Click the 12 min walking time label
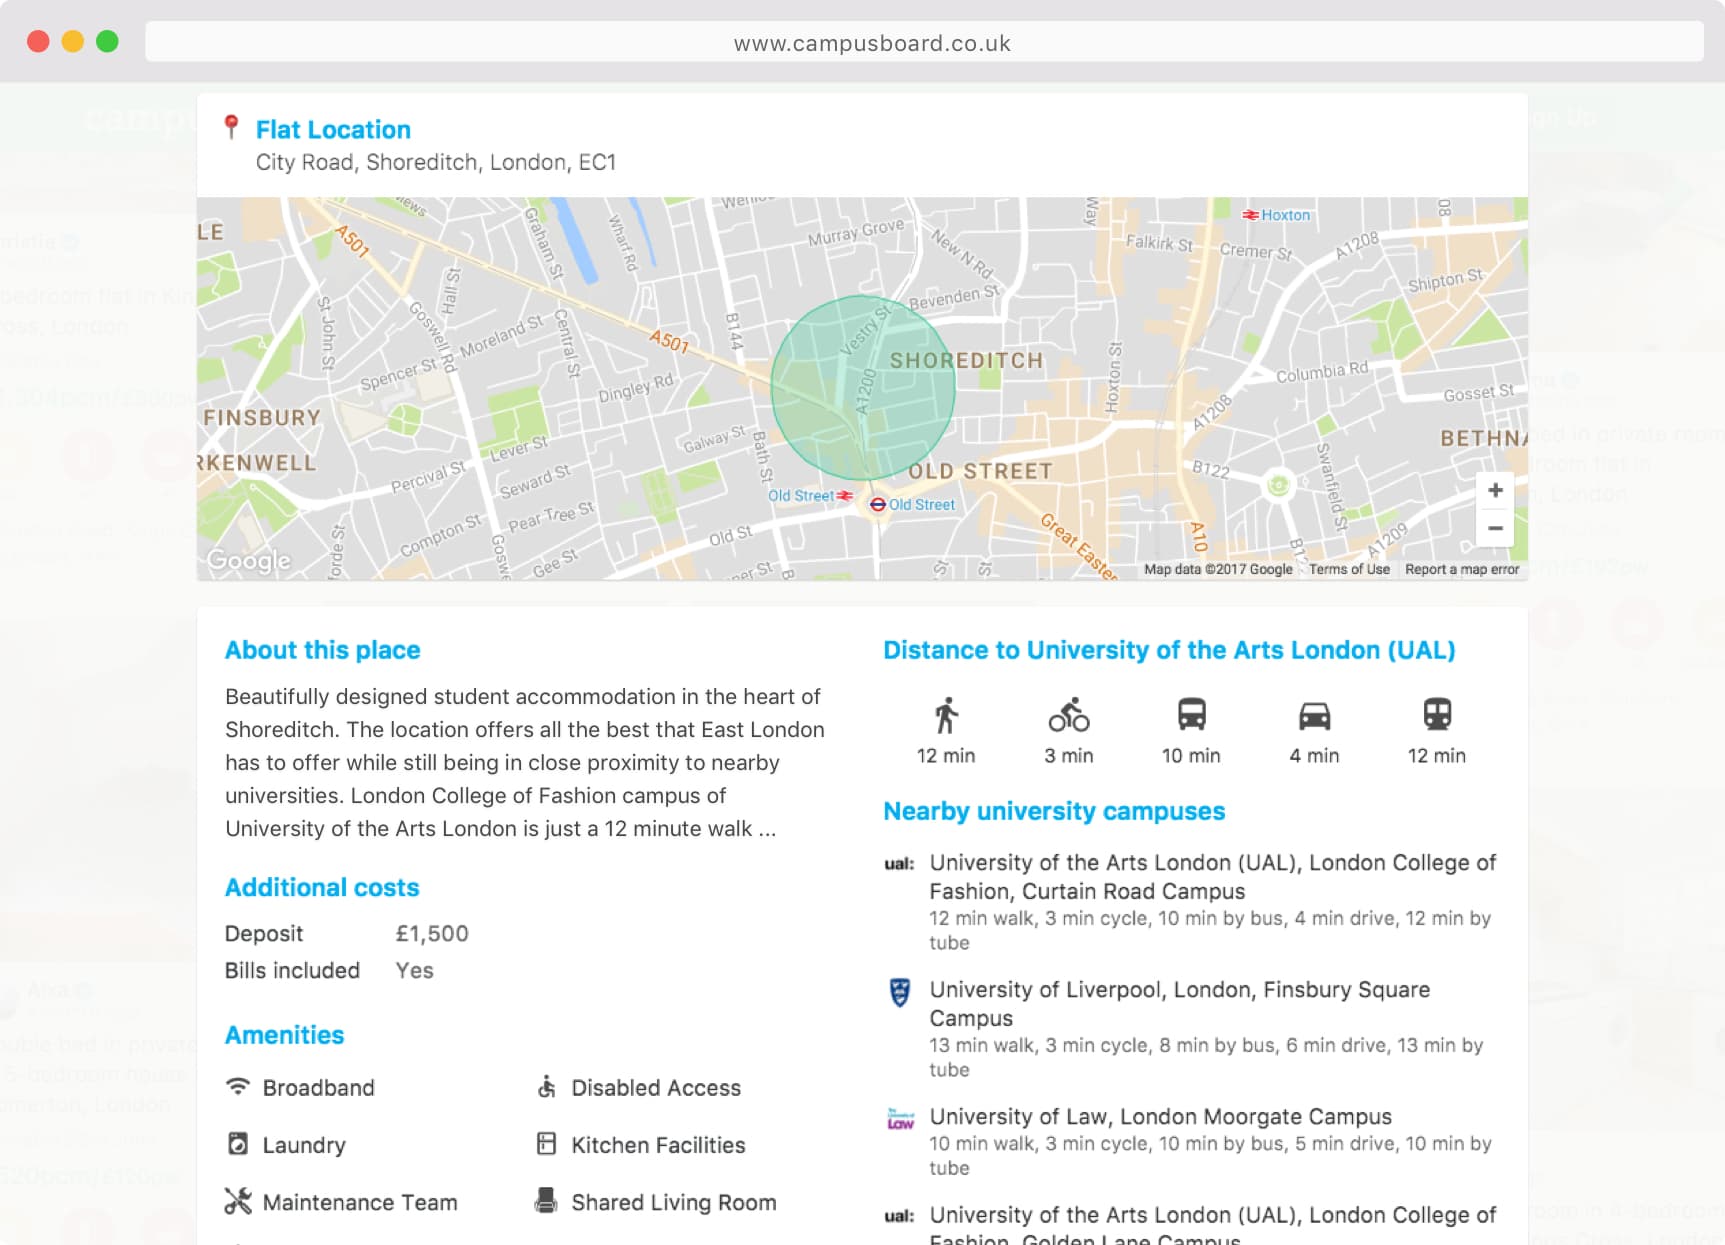 click(x=946, y=755)
